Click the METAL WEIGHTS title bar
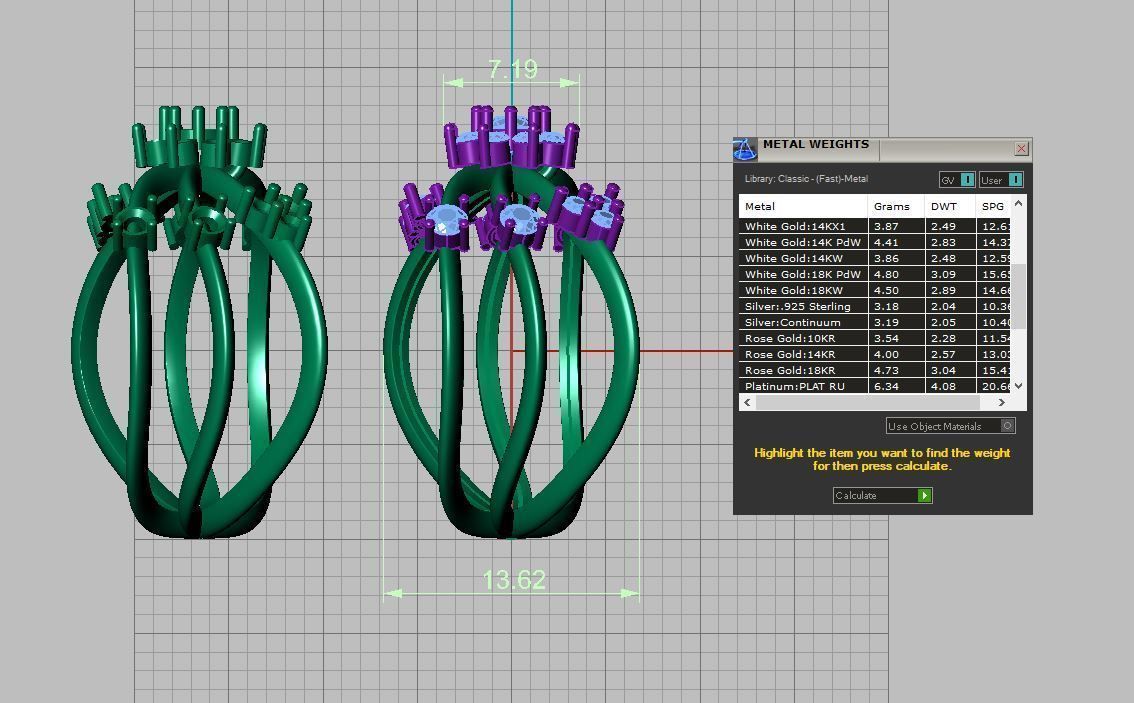 click(x=882, y=148)
